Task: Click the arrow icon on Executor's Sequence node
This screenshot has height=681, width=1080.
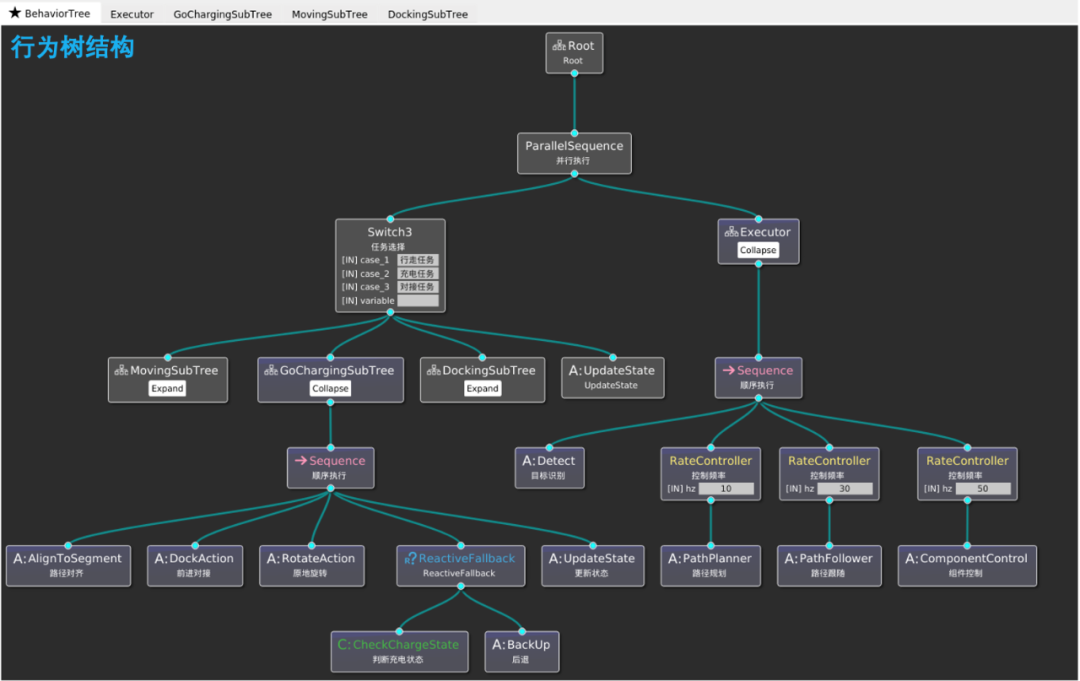Action: (x=729, y=370)
